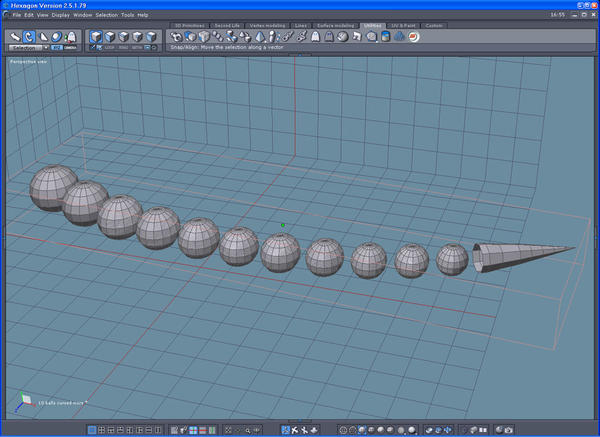Open the Tools menu
Image resolution: width=600 pixels, height=437 pixels.
point(128,15)
